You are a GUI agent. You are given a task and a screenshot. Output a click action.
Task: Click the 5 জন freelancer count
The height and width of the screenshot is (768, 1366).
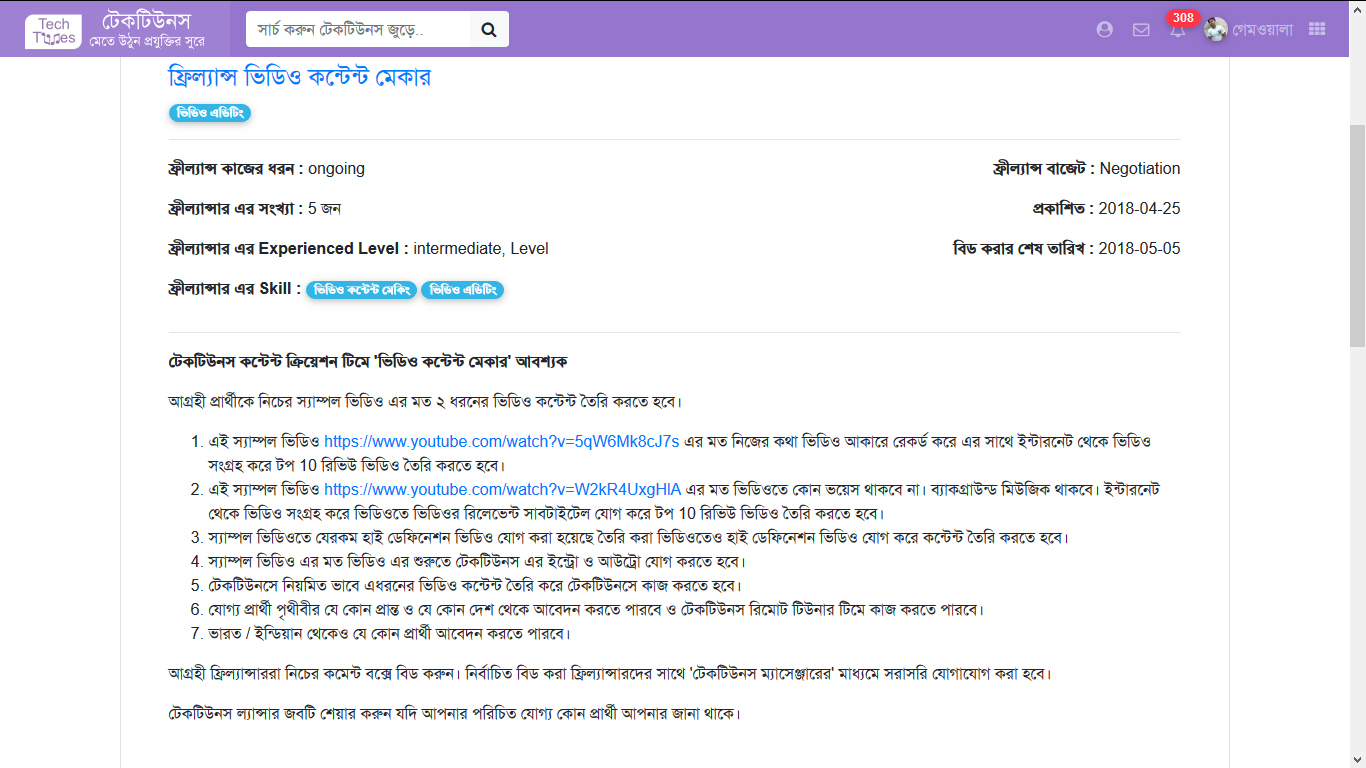[325, 209]
